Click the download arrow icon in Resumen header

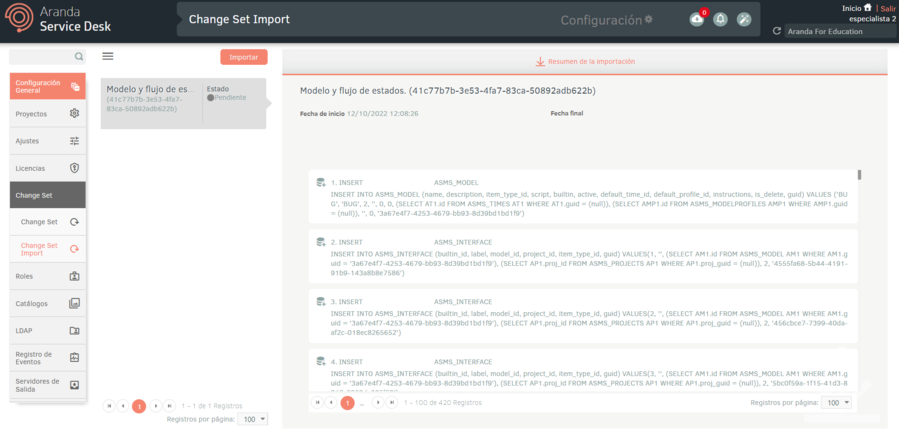[x=540, y=61]
